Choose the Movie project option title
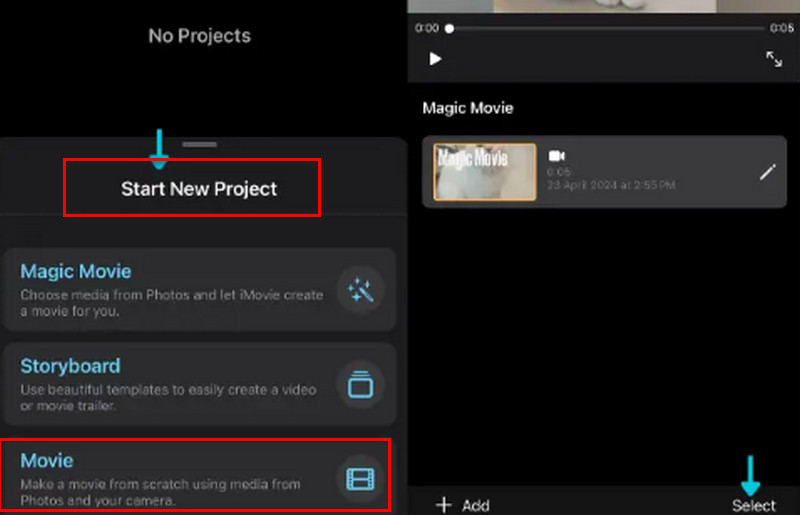This screenshot has width=800, height=515. tap(47, 460)
